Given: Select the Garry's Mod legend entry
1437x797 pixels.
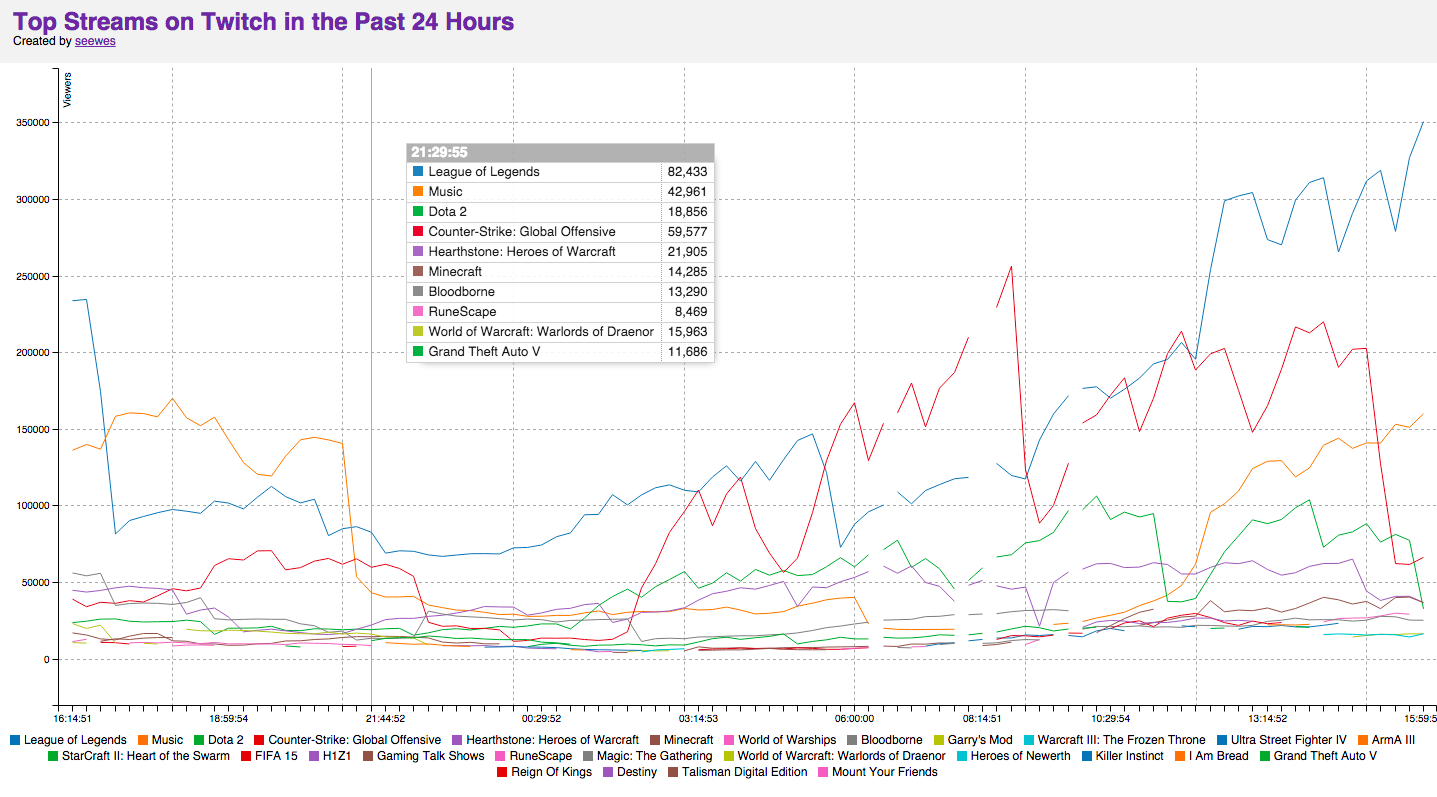Looking at the screenshot, I should tap(972, 740).
